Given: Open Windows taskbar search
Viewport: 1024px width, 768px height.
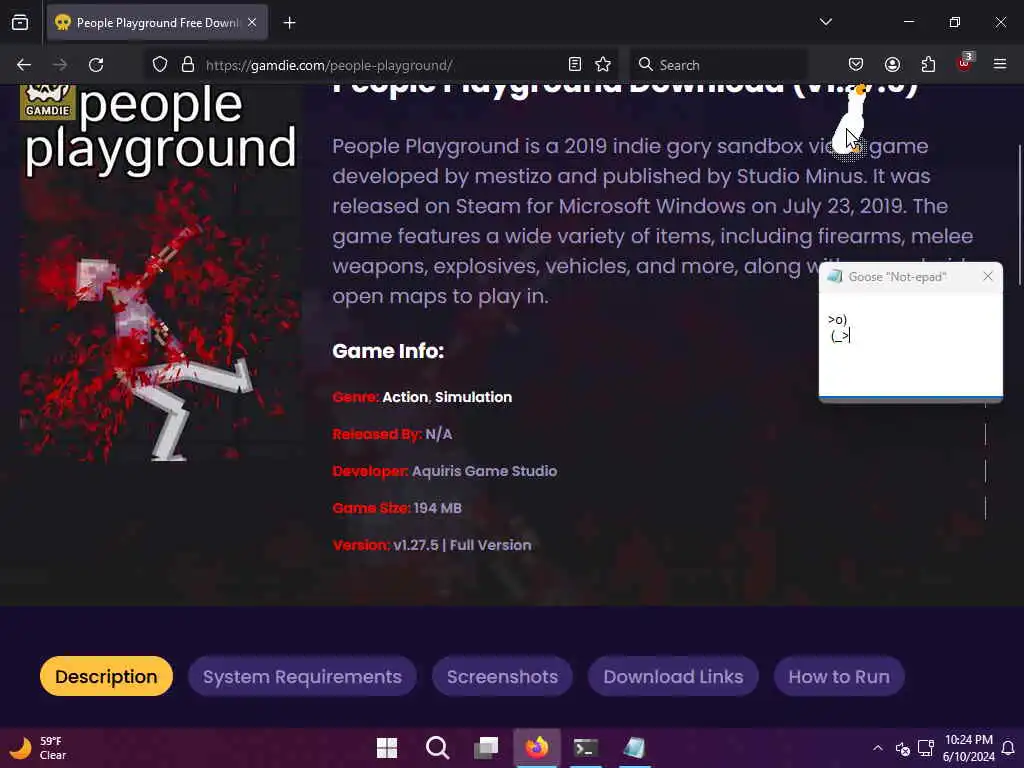Looking at the screenshot, I should click(x=437, y=748).
